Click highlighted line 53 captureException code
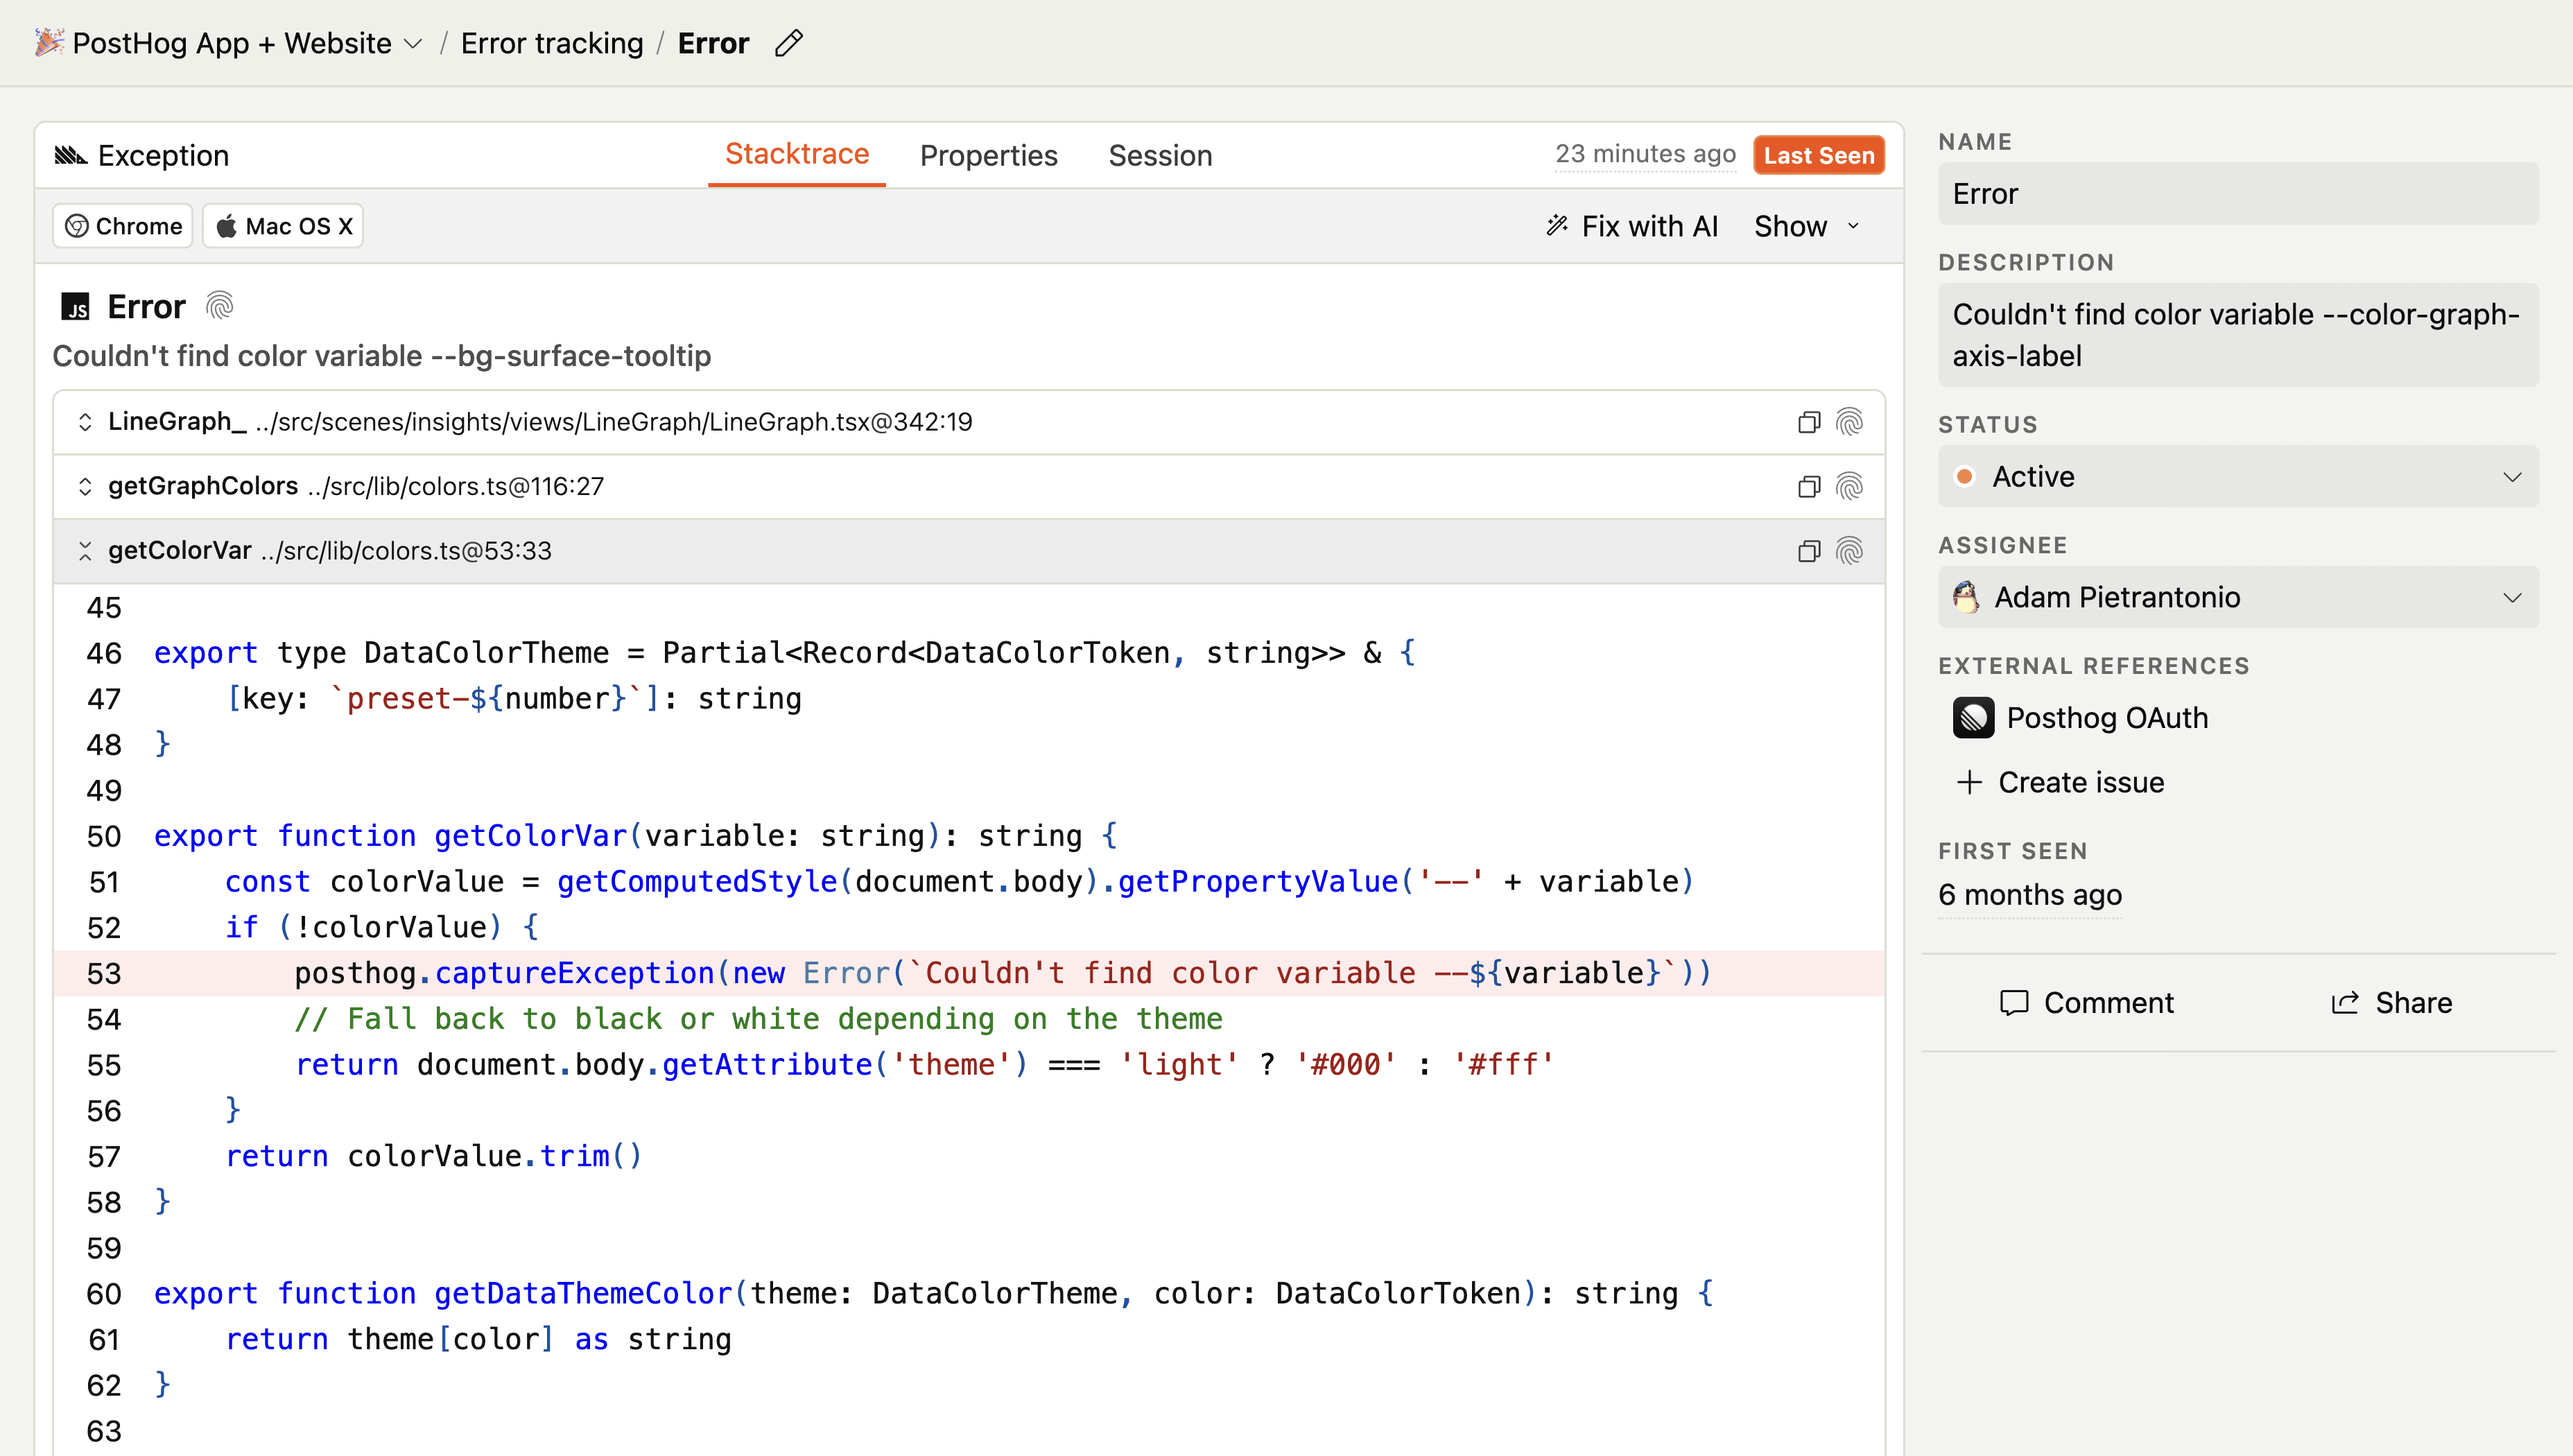 [968, 973]
